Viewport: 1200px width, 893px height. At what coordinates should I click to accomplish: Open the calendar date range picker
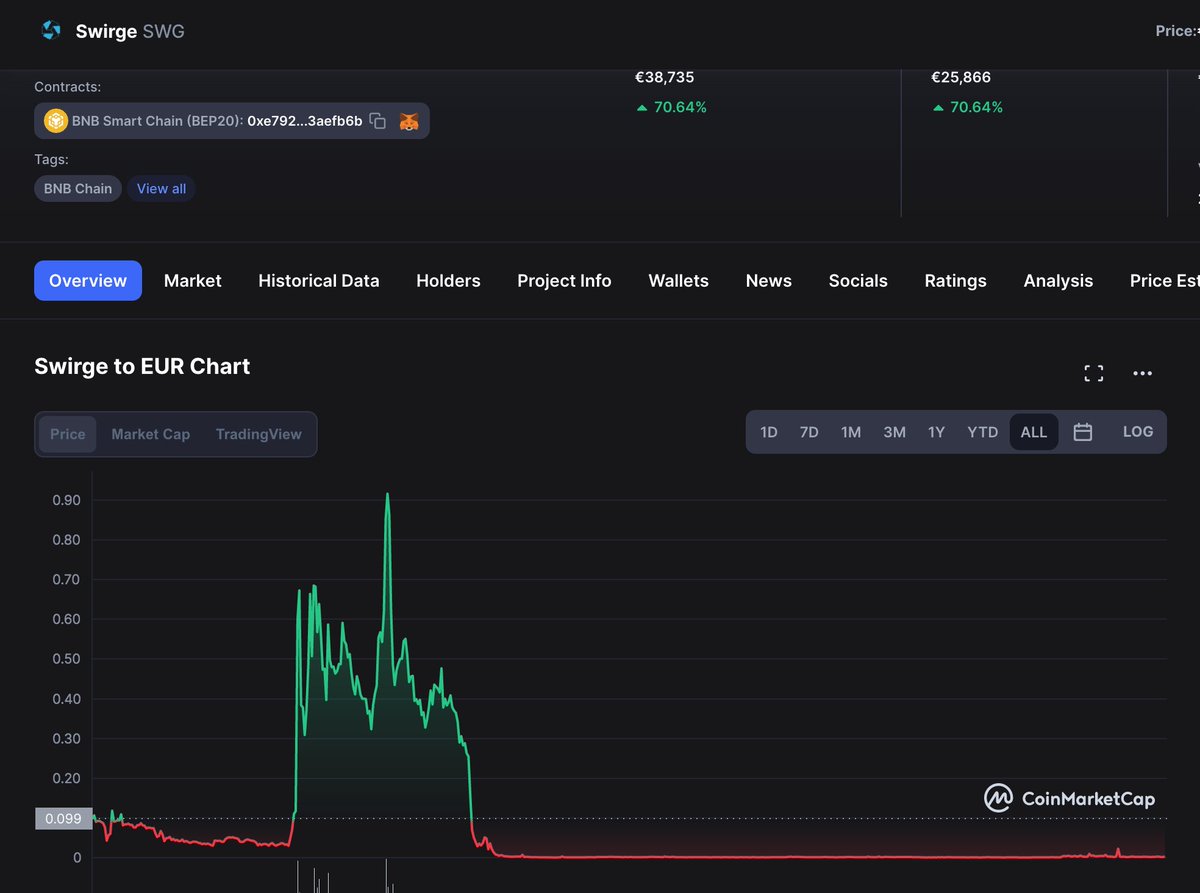[1083, 432]
